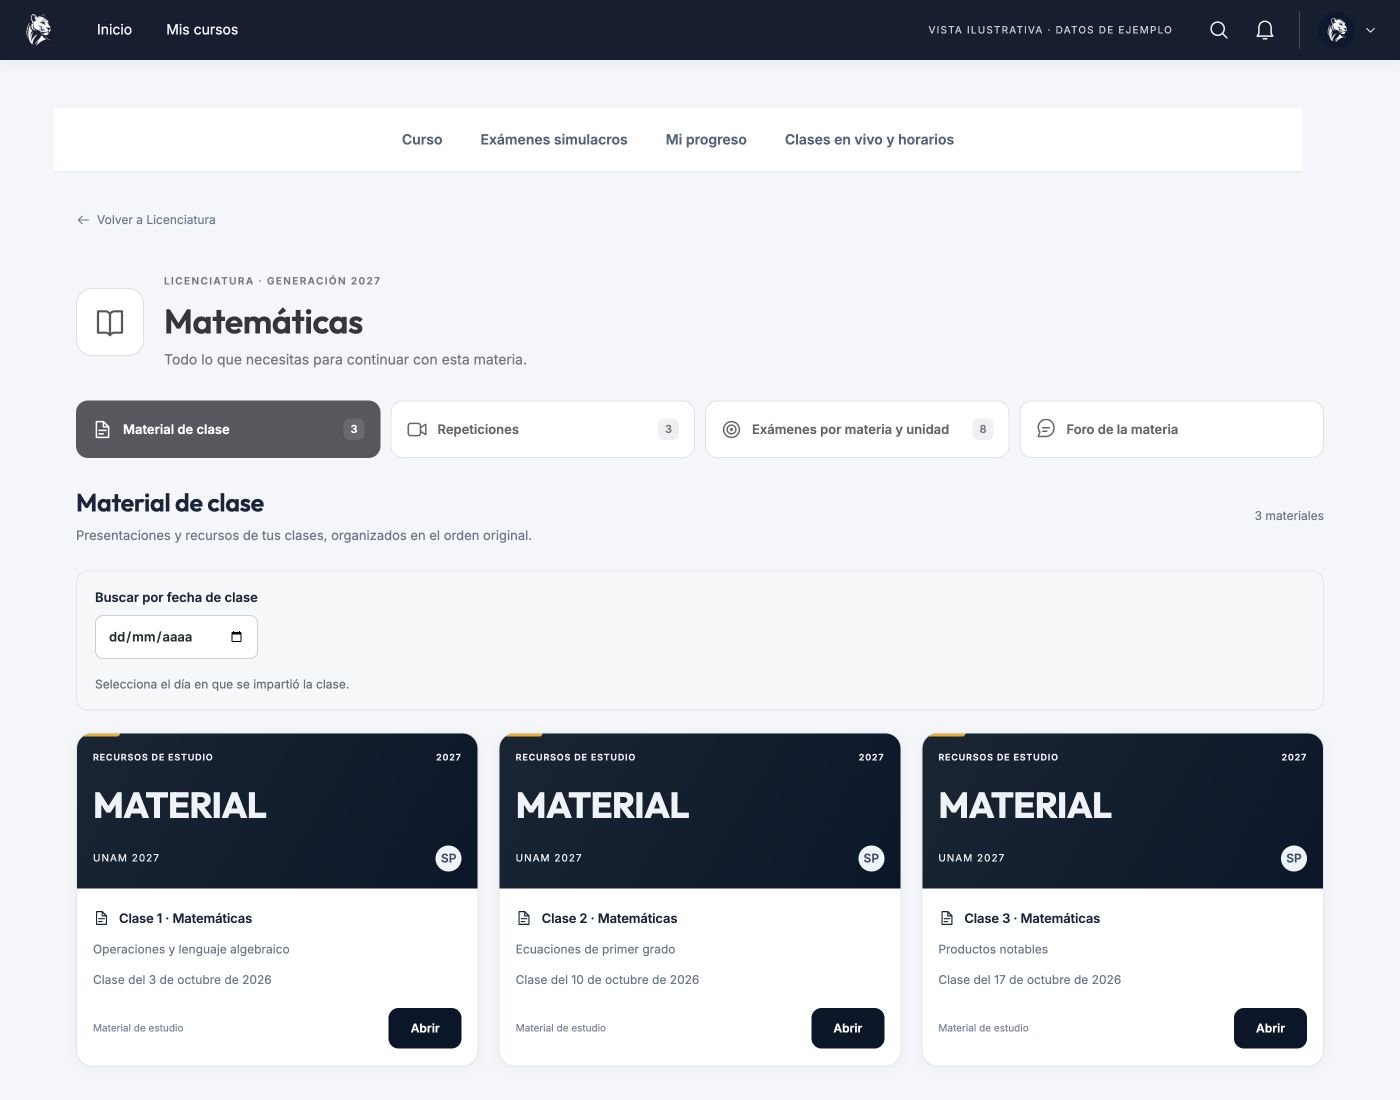Click the SP badge on the Clase 1 card
The width and height of the screenshot is (1400, 1100).
pos(449,858)
